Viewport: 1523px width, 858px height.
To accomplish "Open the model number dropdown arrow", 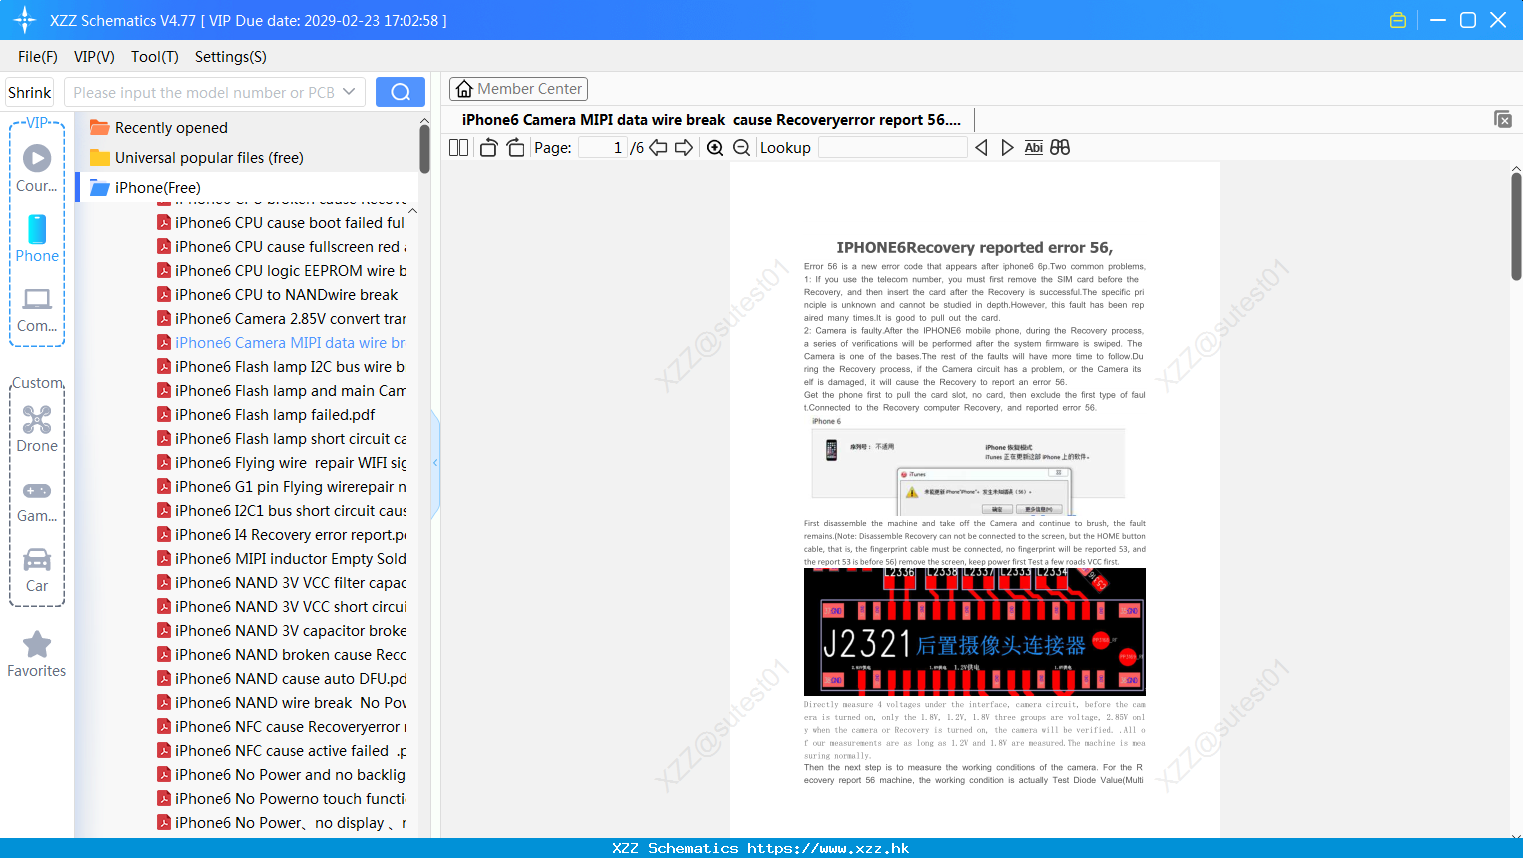I will pos(350,92).
